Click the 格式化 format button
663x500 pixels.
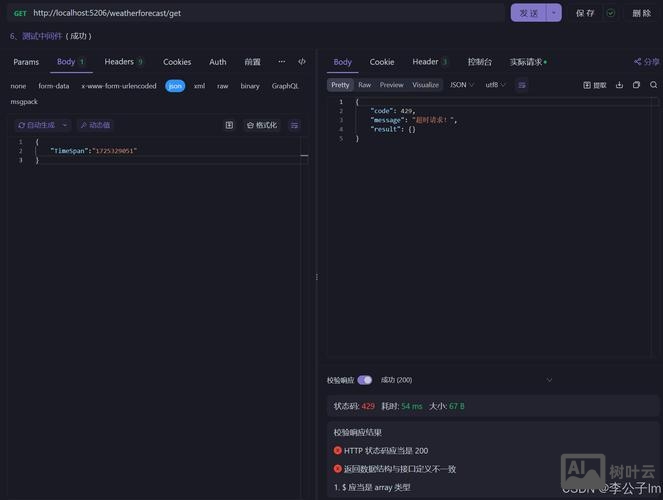(261, 125)
